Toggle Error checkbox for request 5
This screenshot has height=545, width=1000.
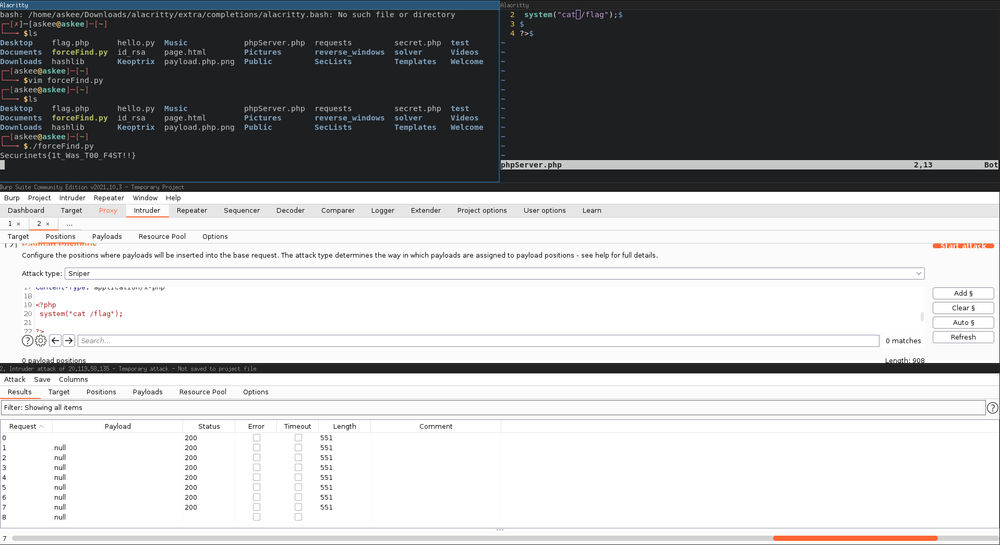[x=256, y=487]
